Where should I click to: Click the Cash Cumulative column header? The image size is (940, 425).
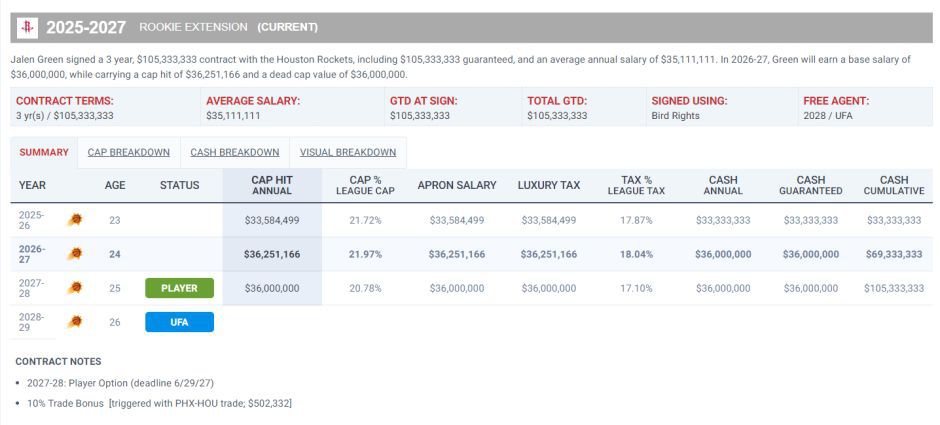coord(894,185)
